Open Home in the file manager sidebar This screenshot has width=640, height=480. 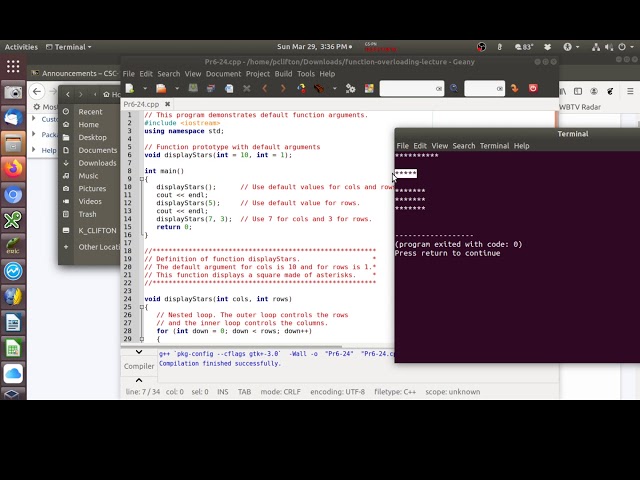(x=88, y=124)
